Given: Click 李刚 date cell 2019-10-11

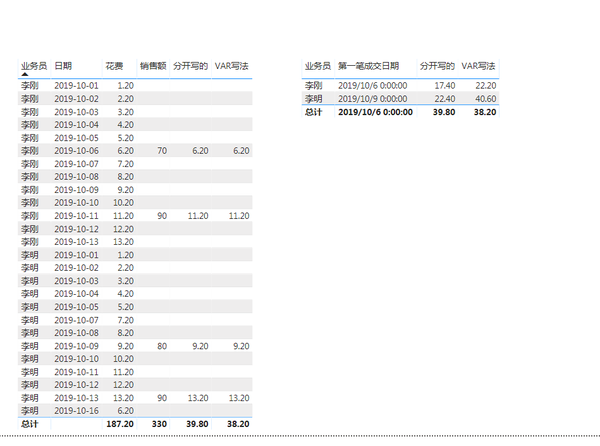Looking at the screenshot, I should pos(77,216).
